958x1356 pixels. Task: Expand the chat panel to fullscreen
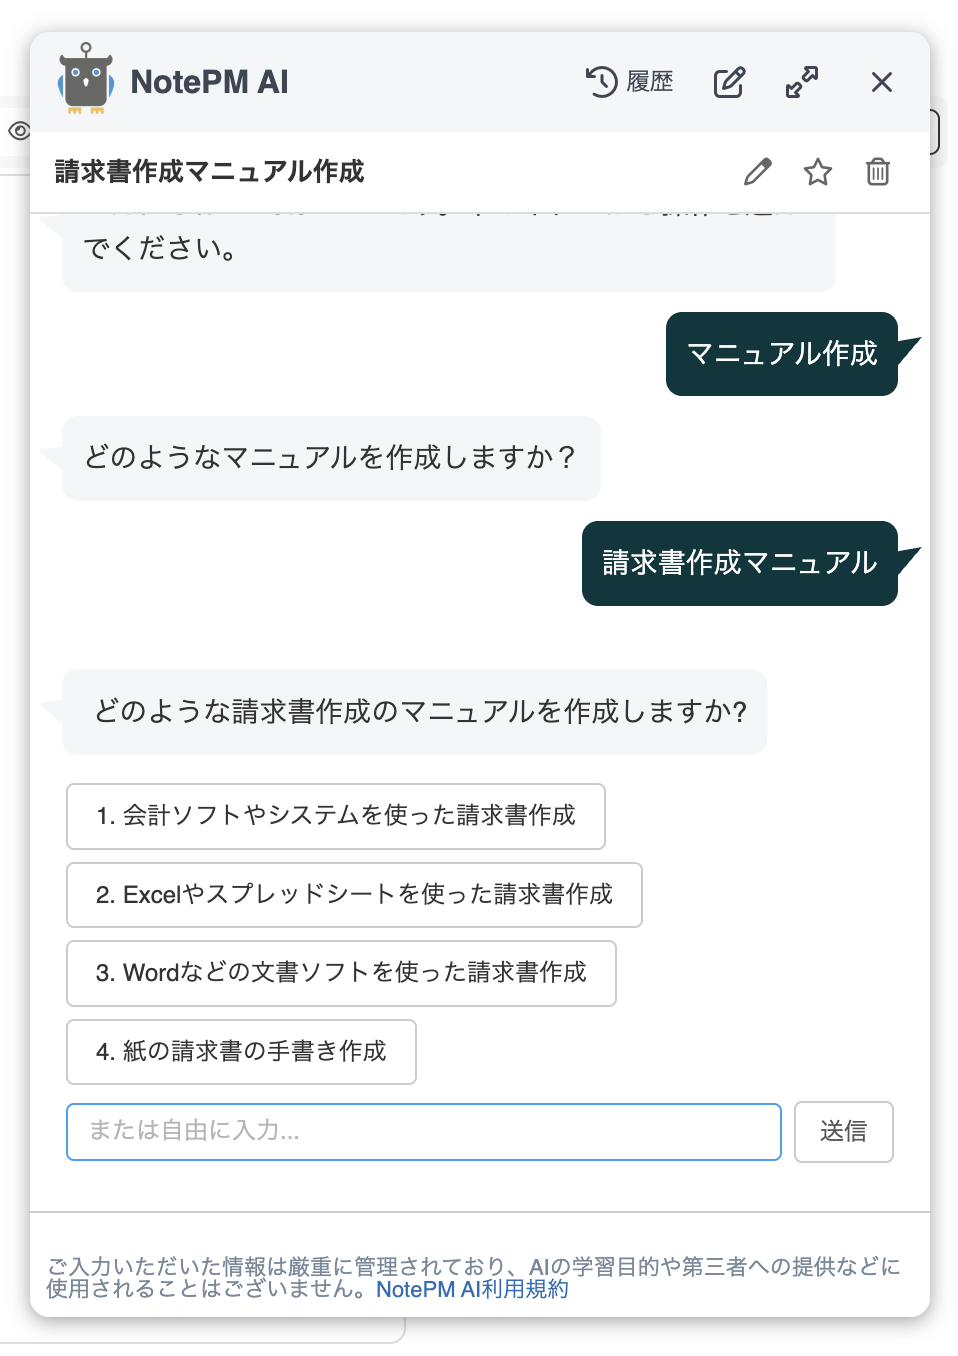(802, 82)
